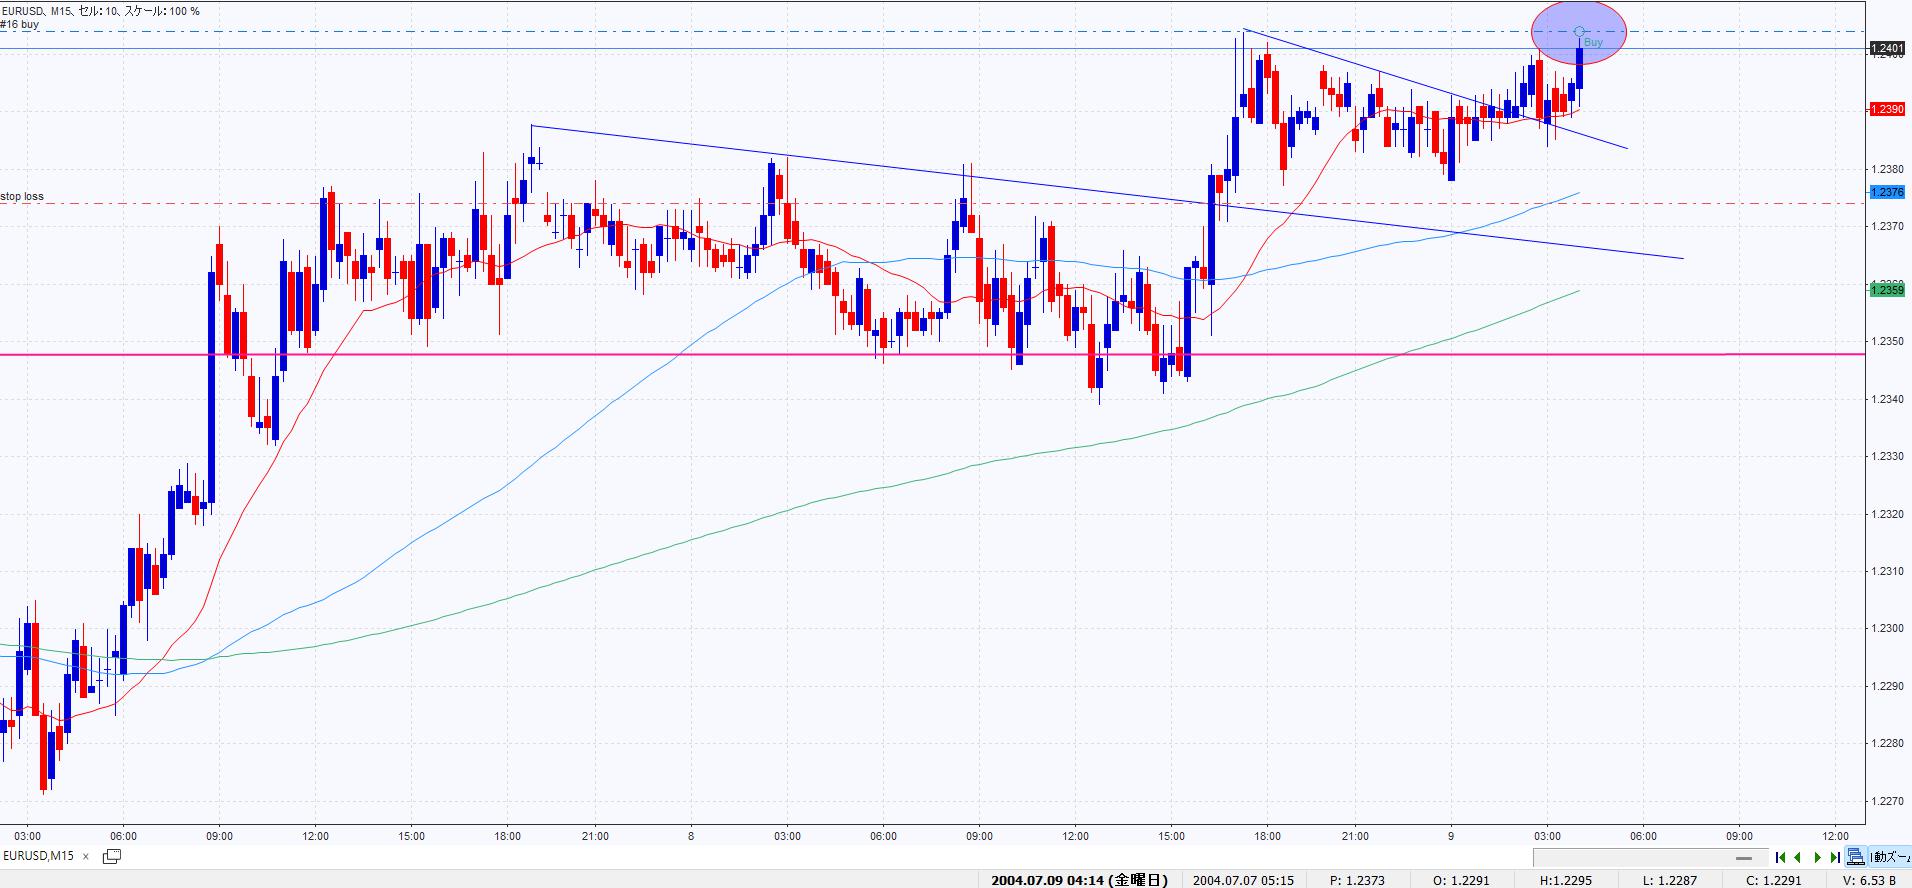The height and width of the screenshot is (888, 1912).
Task: Step one bar forward
Action: pyautogui.click(x=1817, y=857)
